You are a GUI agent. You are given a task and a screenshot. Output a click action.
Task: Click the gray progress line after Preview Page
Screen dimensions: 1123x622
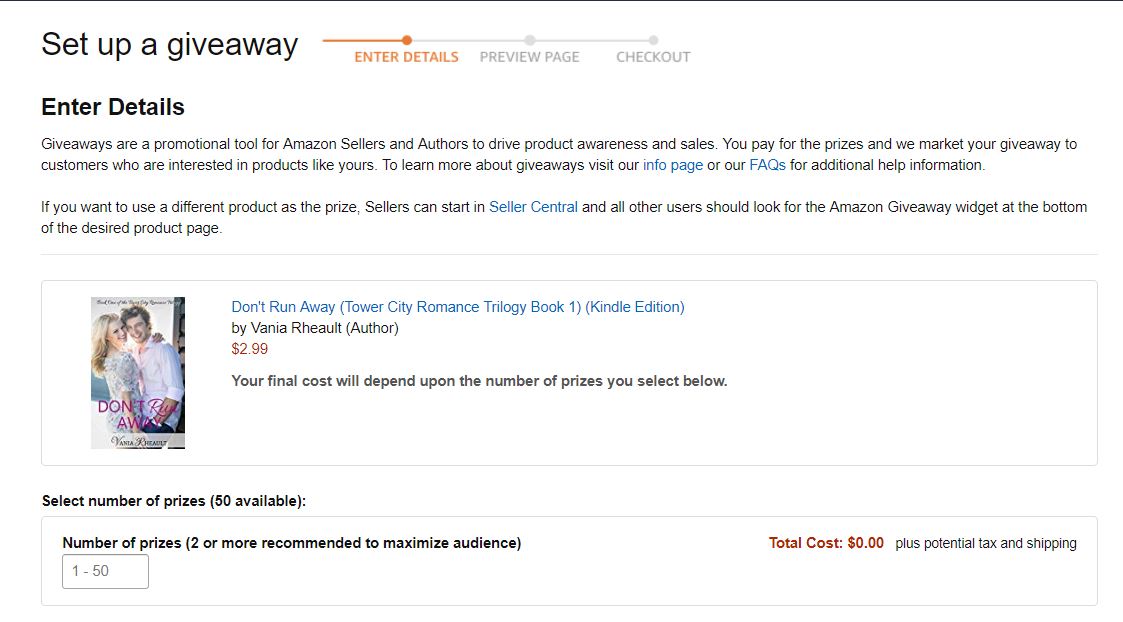click(x=590, y=42)
